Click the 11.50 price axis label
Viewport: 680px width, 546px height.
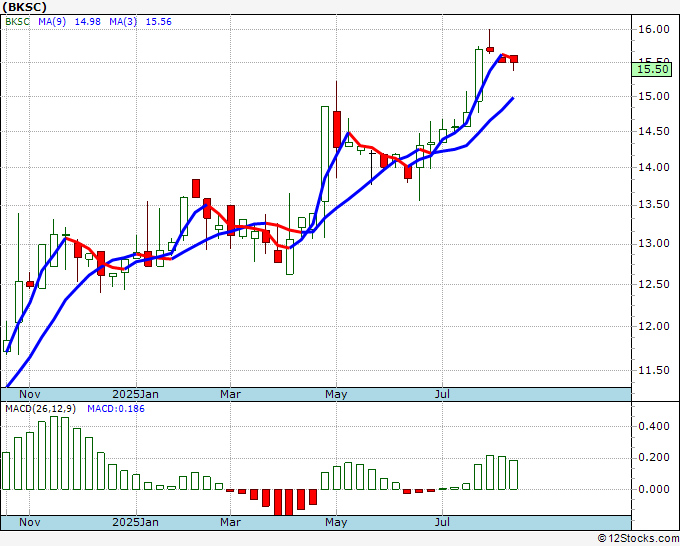[x=652, y=371]
